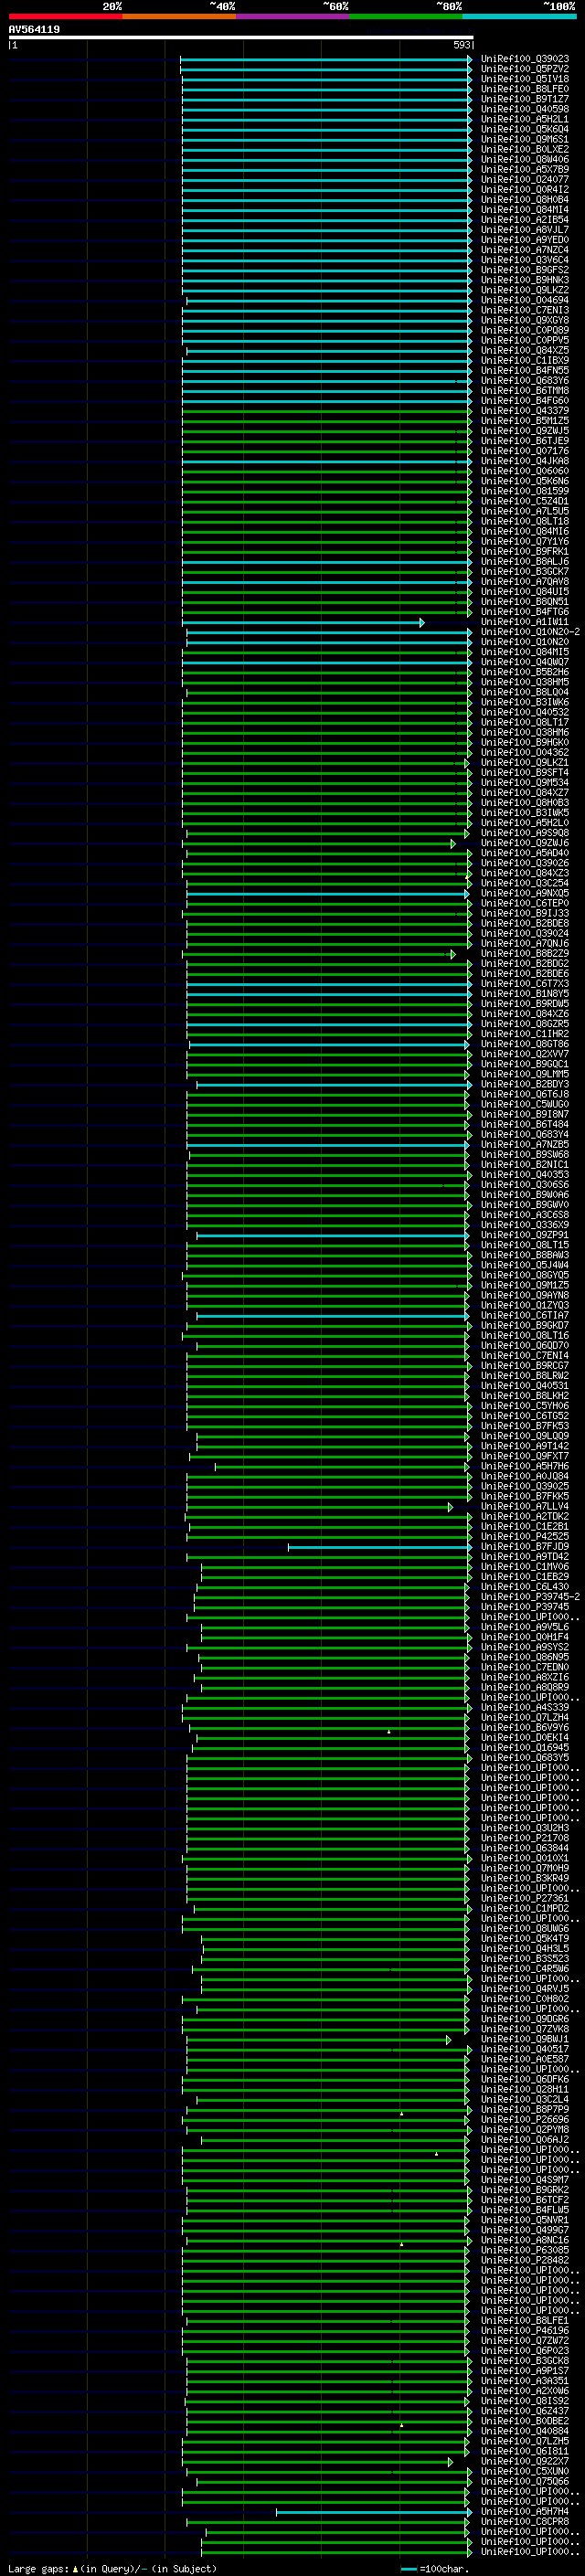Click the query end position 593

[461, 45]
